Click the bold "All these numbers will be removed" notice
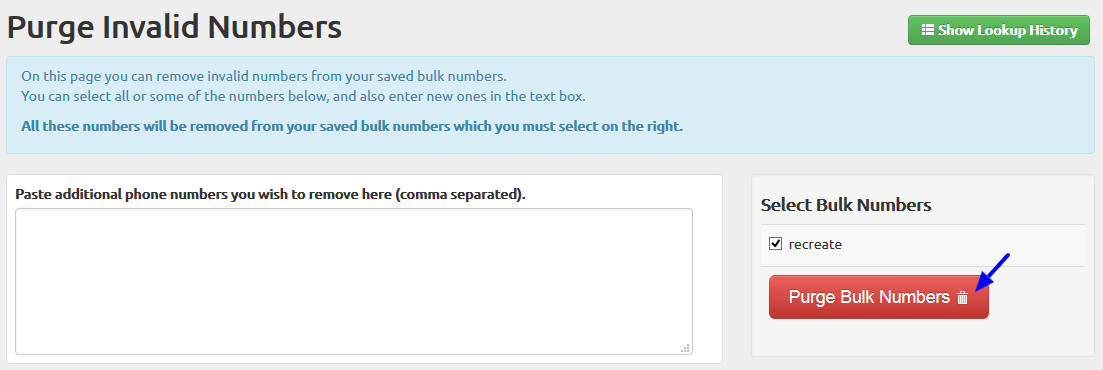This screenshot has height=370, width=1103. tap(352, 127)
